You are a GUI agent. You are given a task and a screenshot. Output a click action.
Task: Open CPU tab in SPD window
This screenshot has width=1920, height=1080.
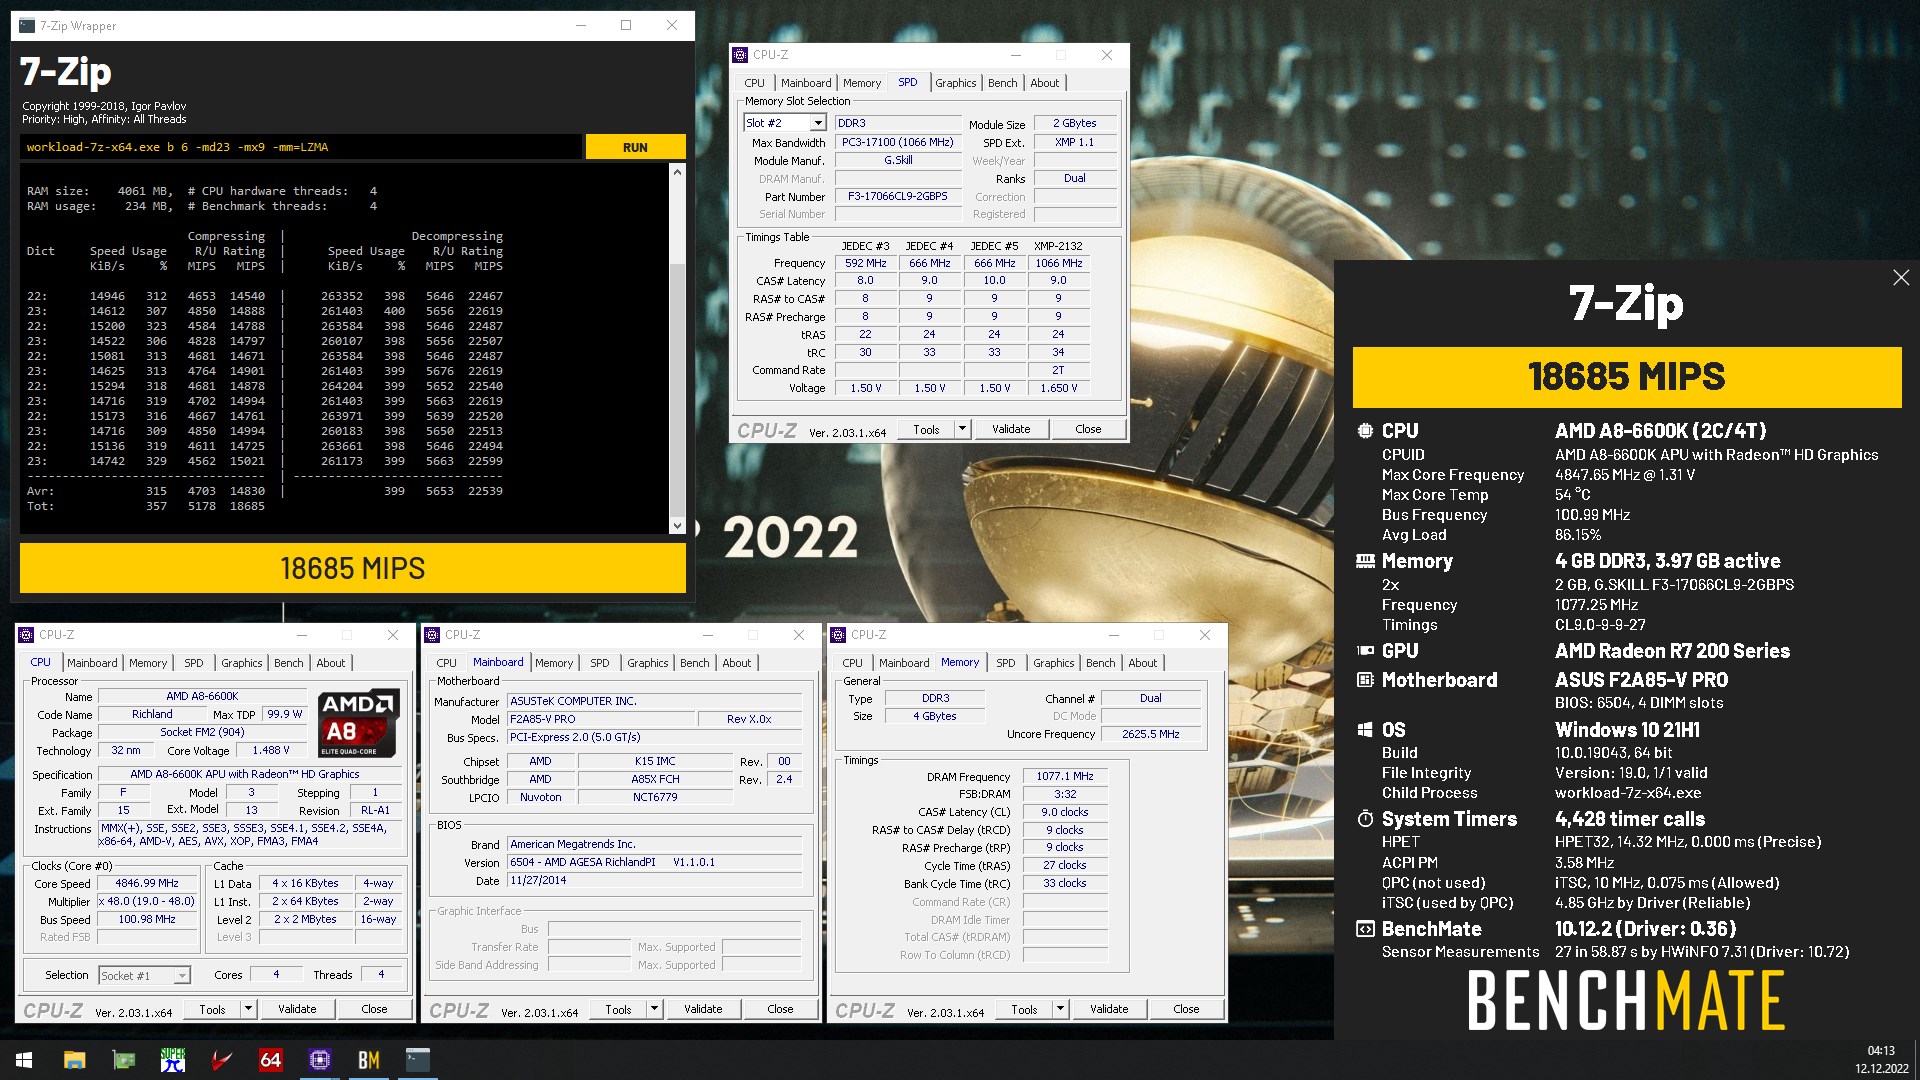[754, 83]
